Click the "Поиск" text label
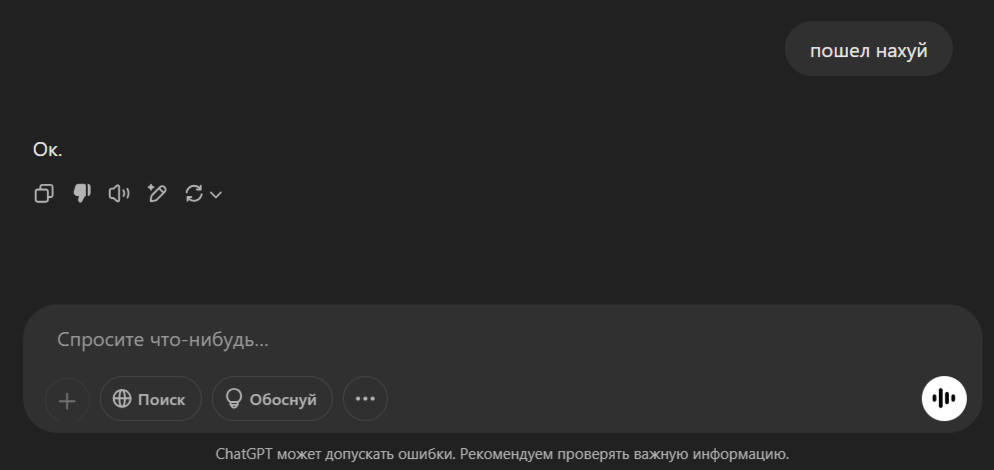994x470 pixels. point(161,400)
